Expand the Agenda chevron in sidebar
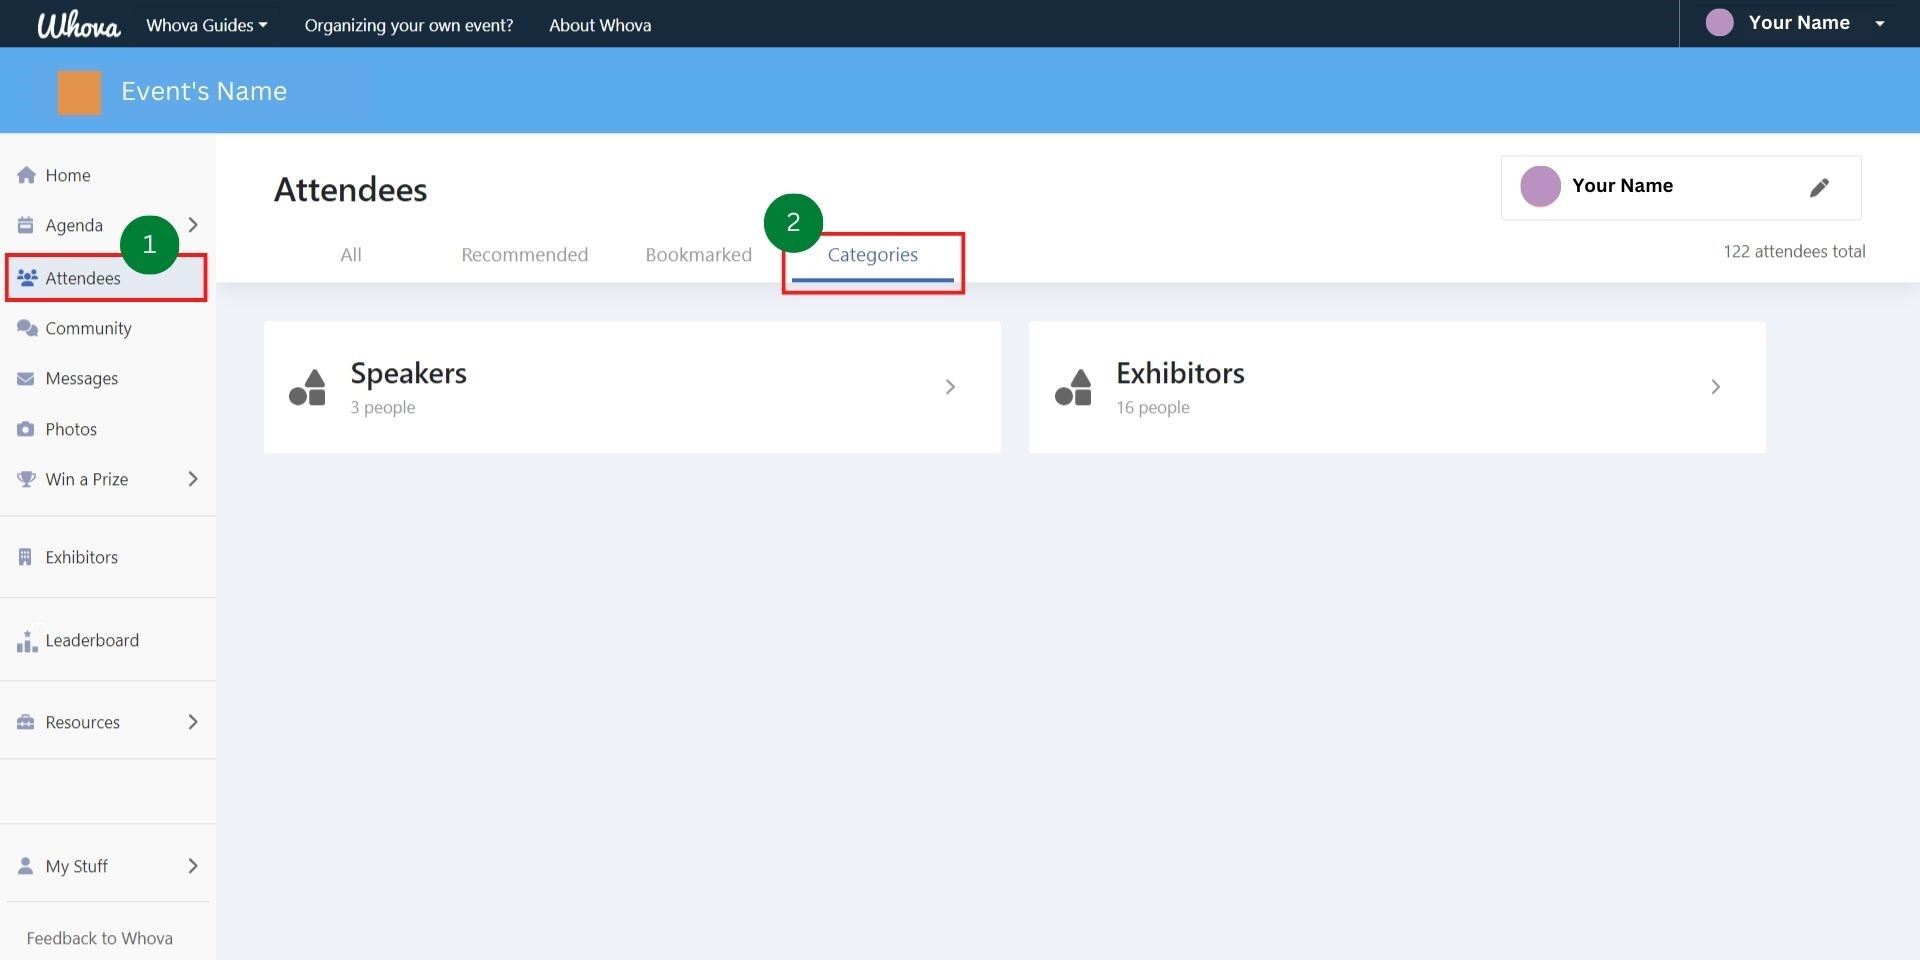 pos(193,225)
